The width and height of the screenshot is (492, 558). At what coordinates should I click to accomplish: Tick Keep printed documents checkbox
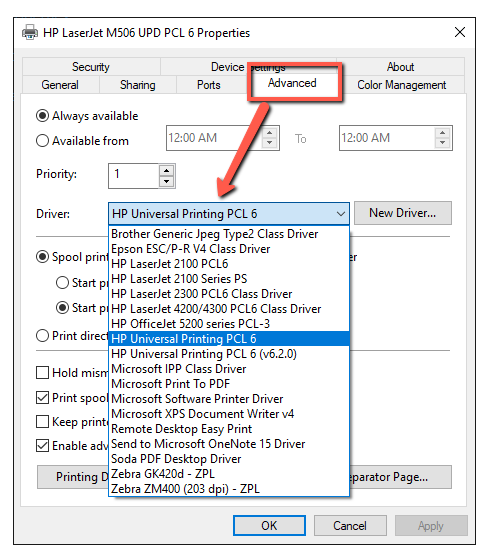pos(42,422)
